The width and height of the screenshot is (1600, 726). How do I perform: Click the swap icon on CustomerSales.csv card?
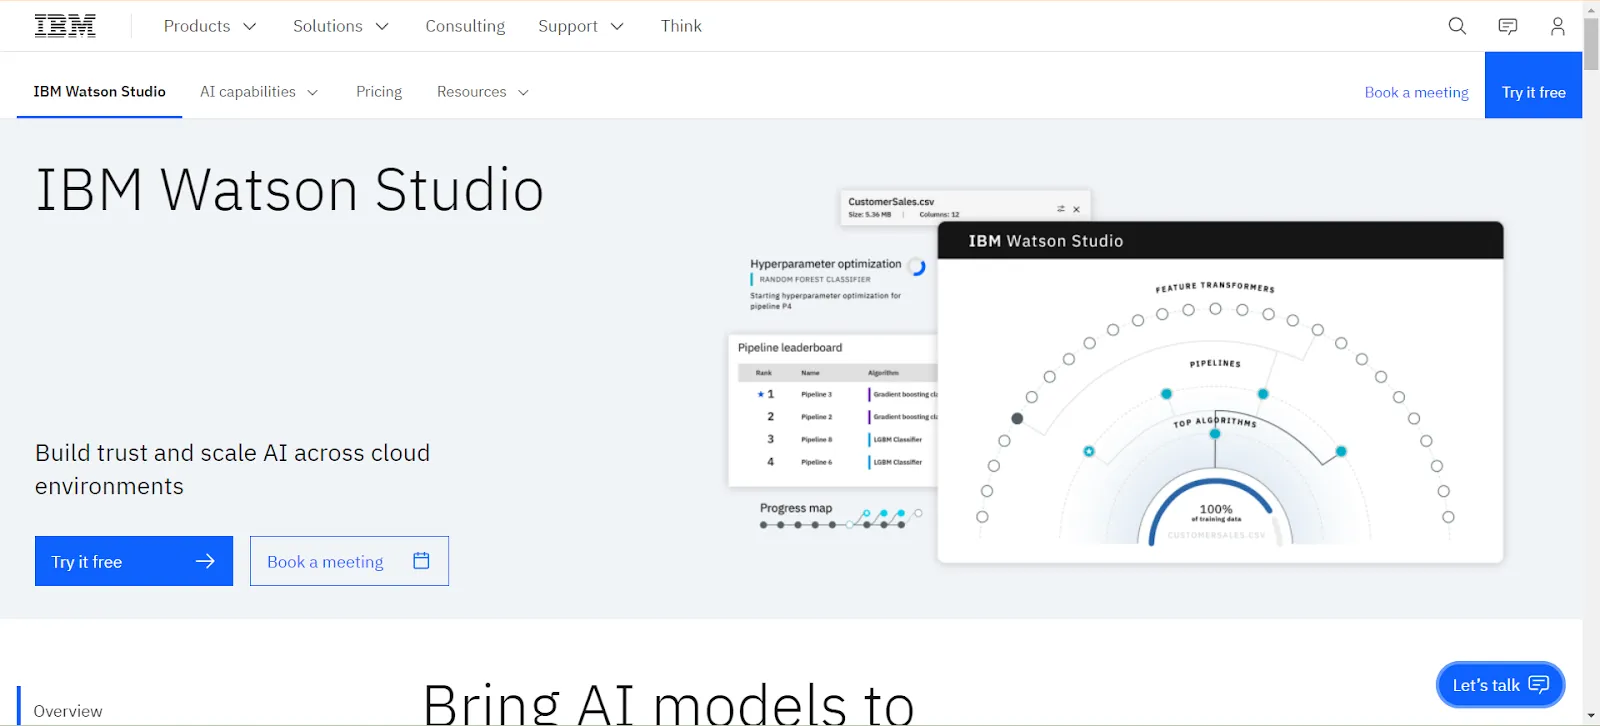click(1061, 209)
